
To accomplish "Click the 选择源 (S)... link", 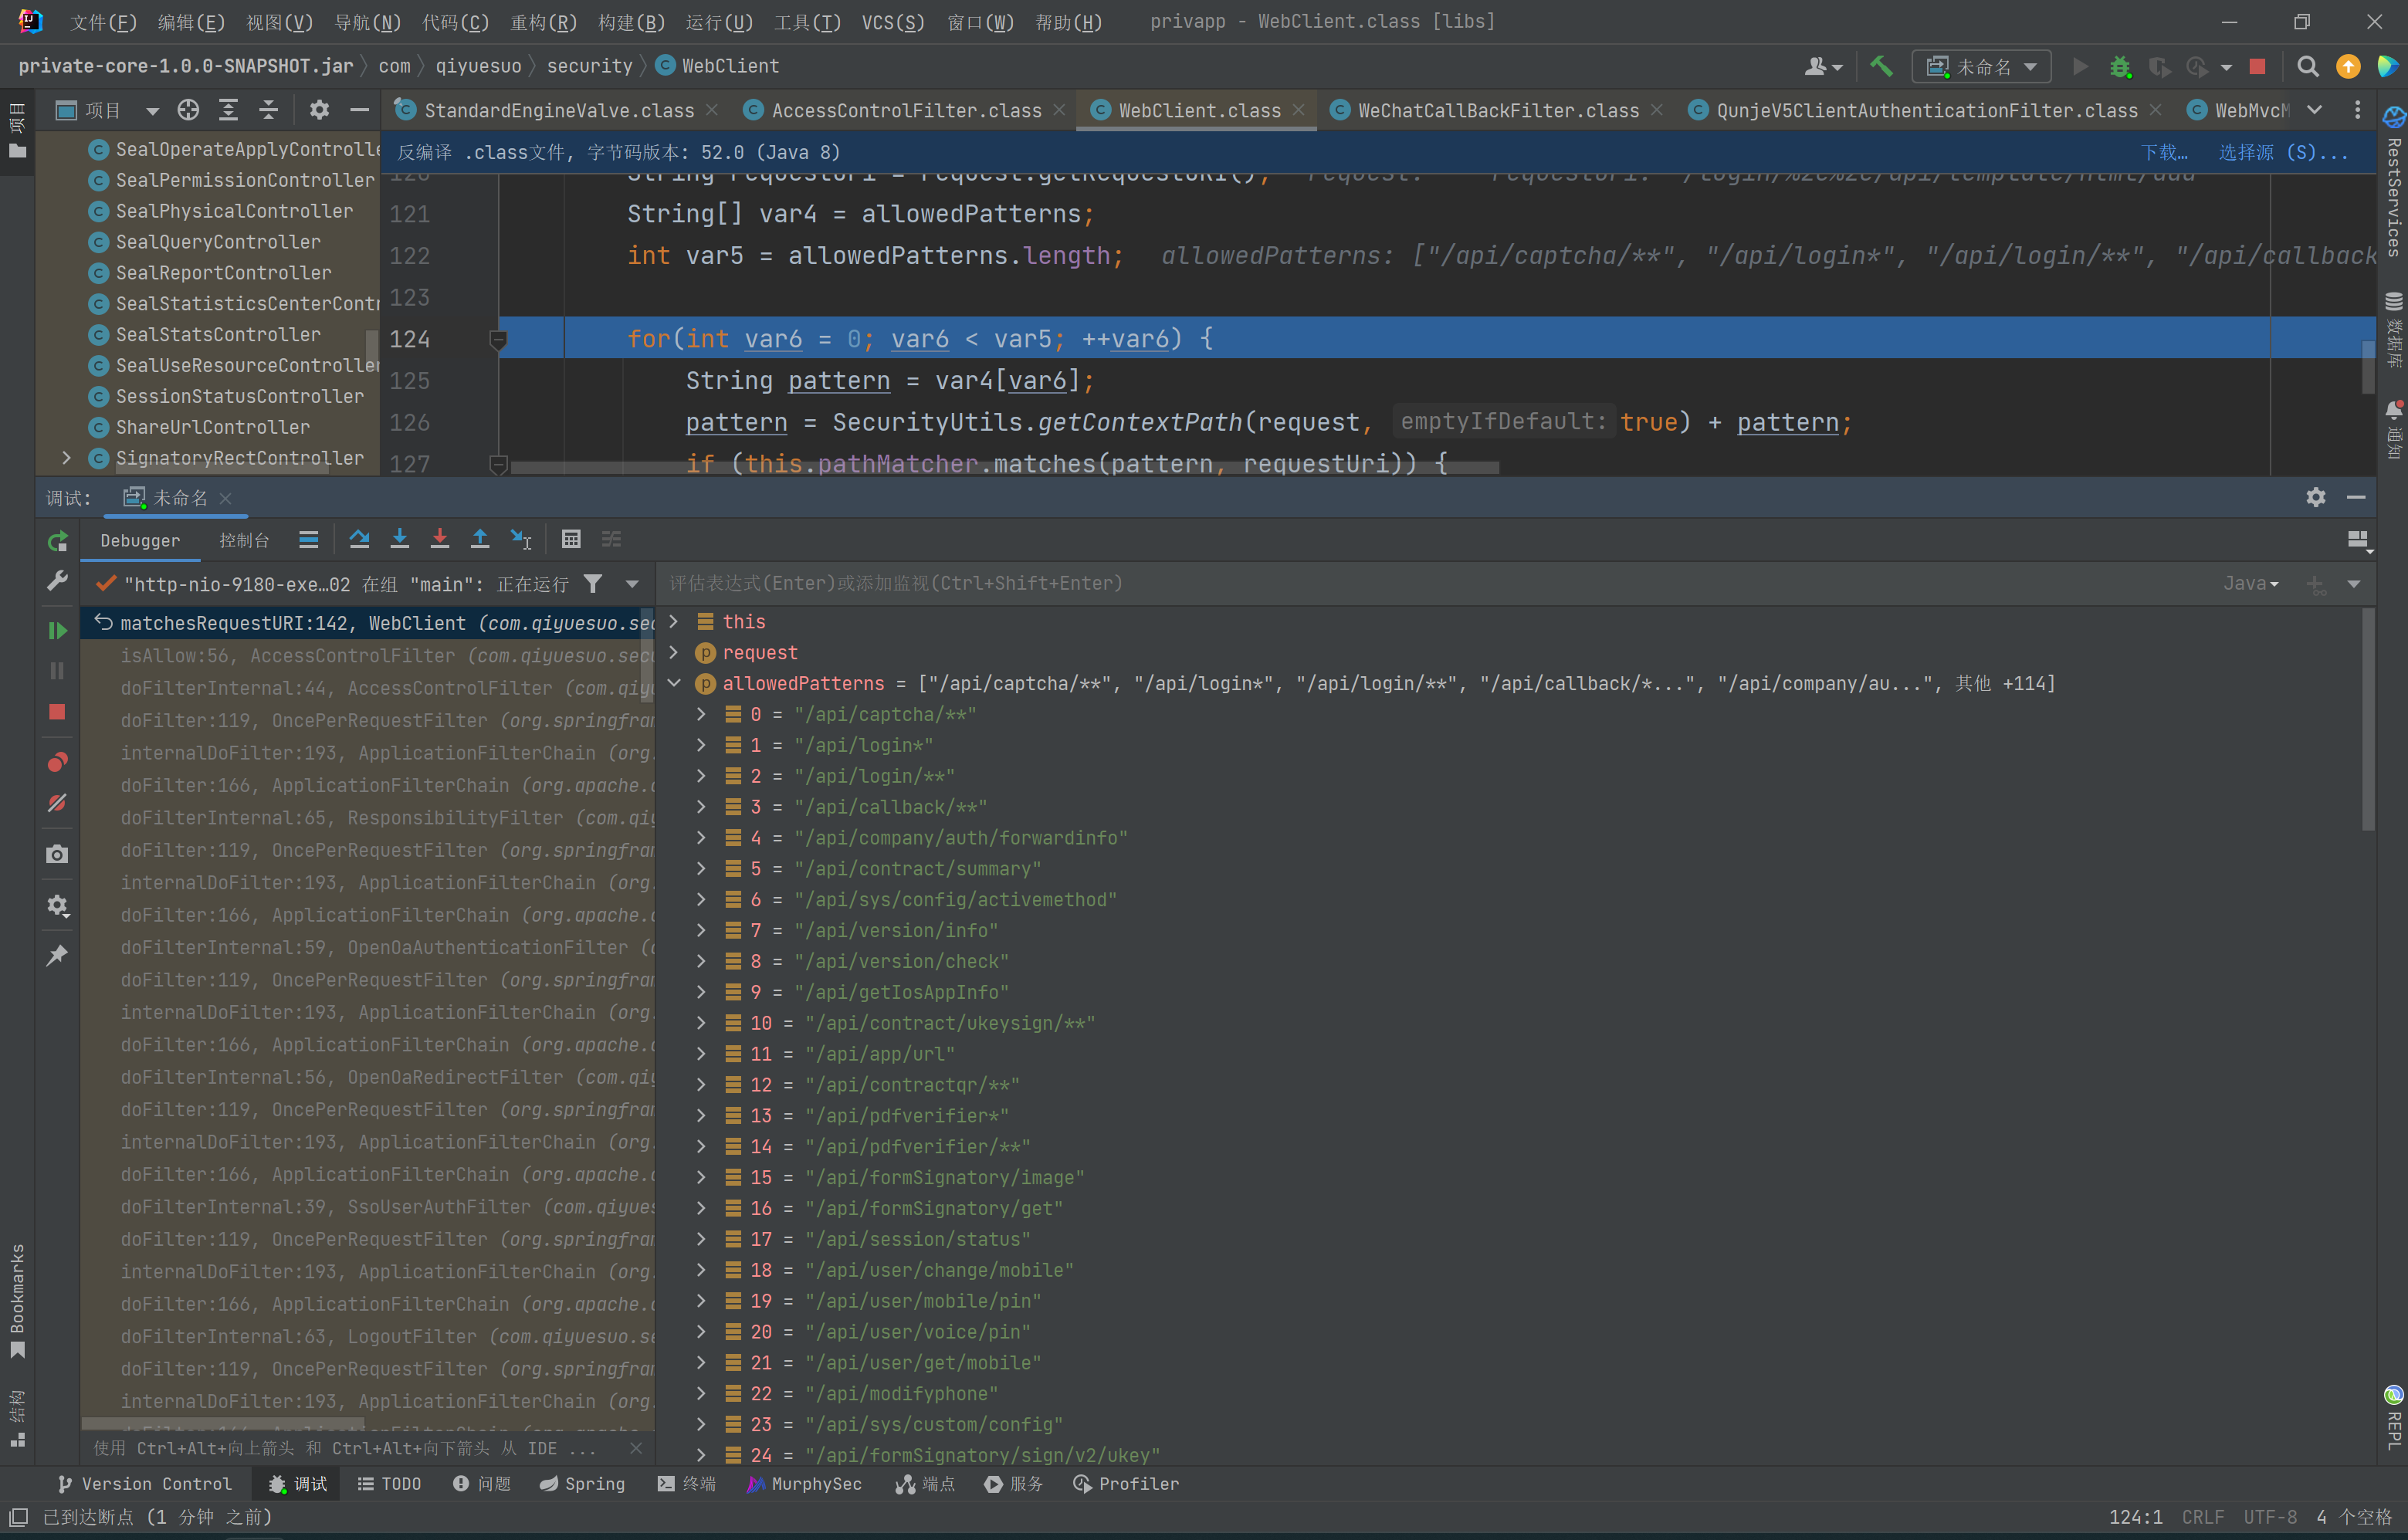I will click(2282, 153).
